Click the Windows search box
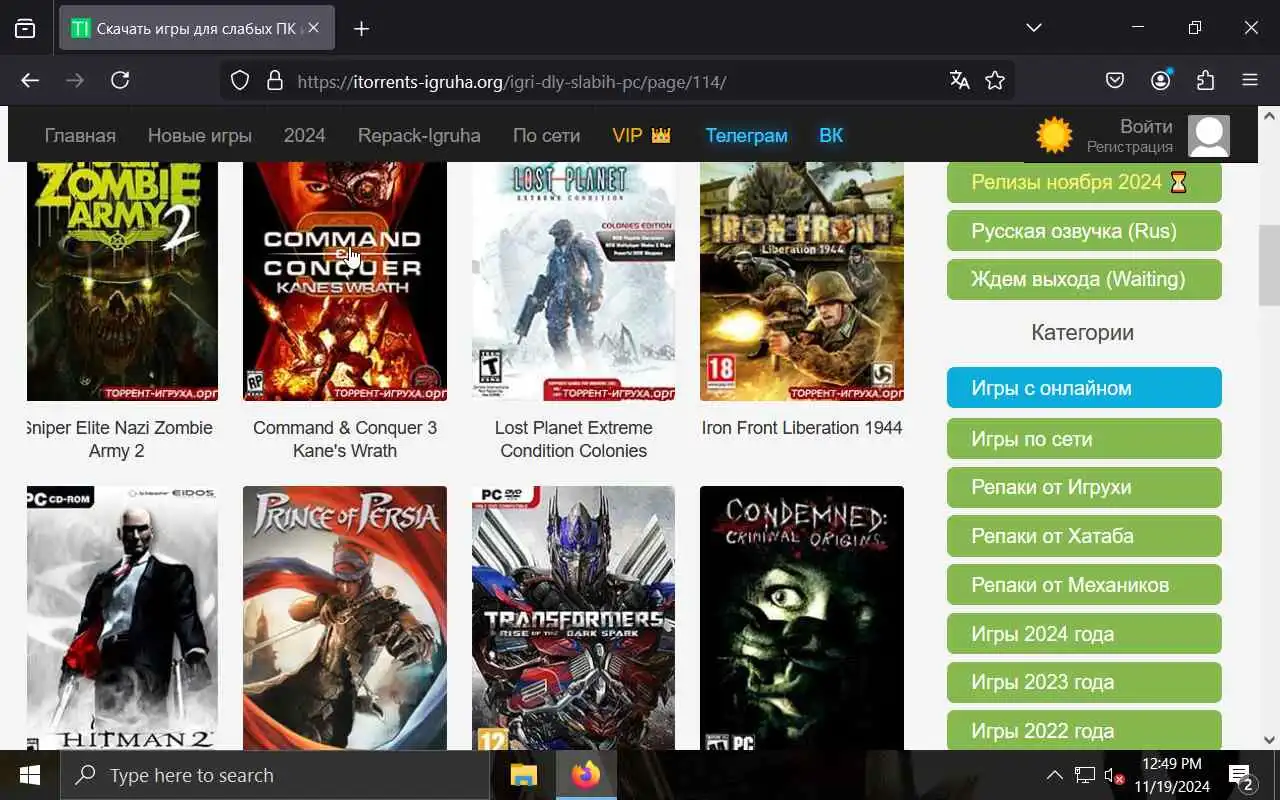The height and width of the screenshot is (800, 1280). (x=275, y=775)
